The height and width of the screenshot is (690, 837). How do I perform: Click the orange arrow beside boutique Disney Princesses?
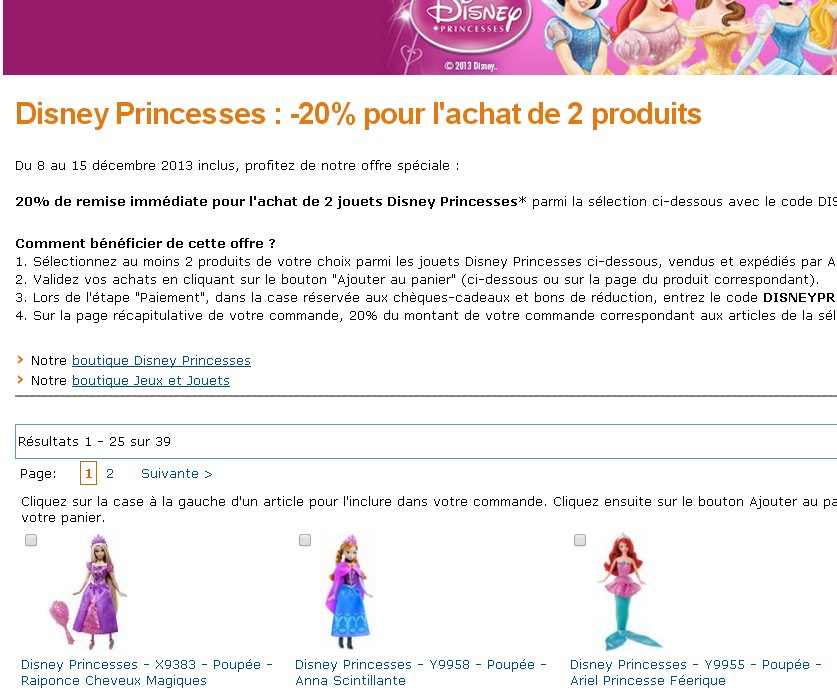[x=20, y=360]
